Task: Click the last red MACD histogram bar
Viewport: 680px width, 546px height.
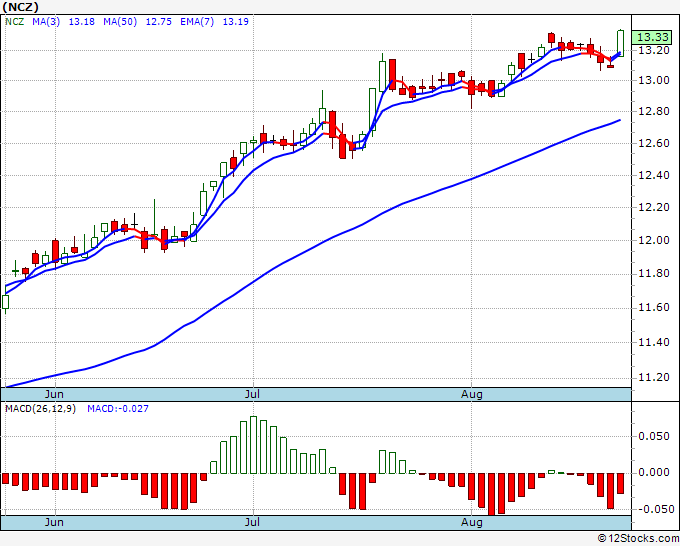Action: point(621,483)
